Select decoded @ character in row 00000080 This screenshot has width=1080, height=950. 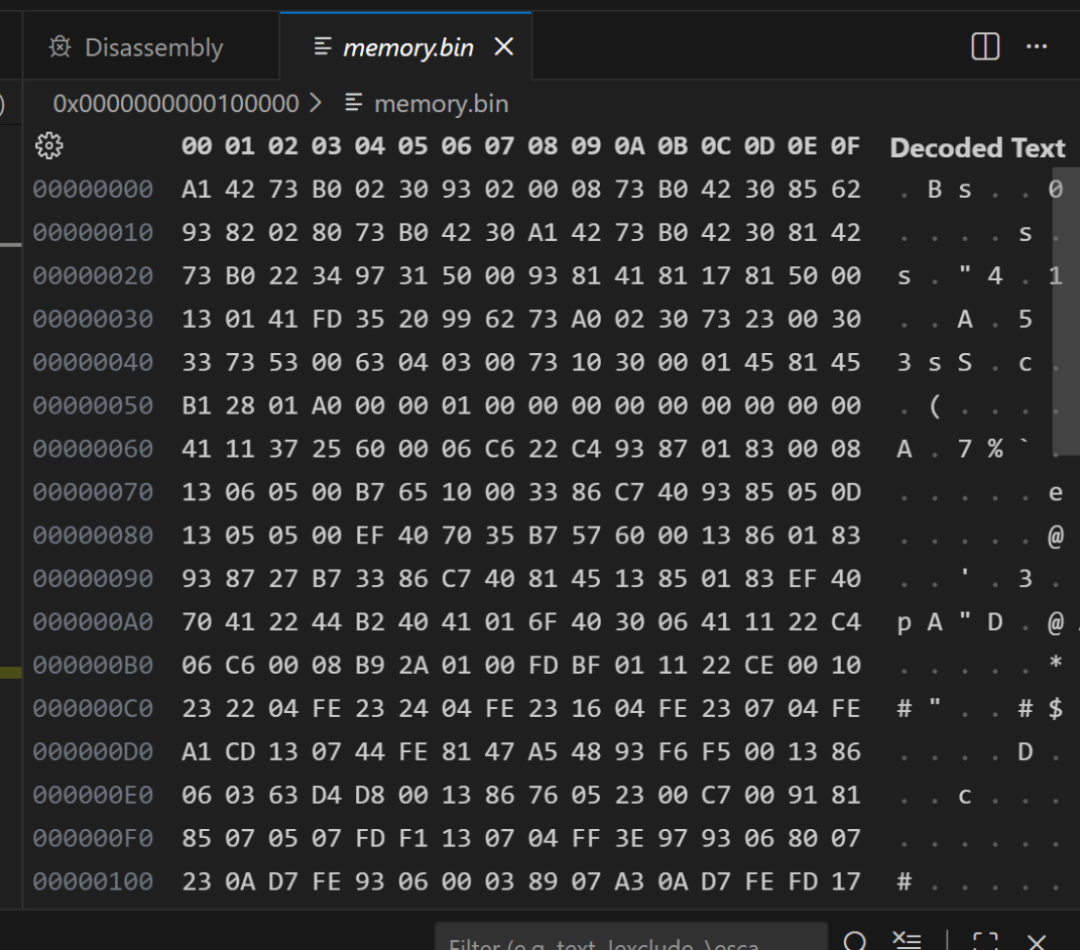pos(1055,535)
